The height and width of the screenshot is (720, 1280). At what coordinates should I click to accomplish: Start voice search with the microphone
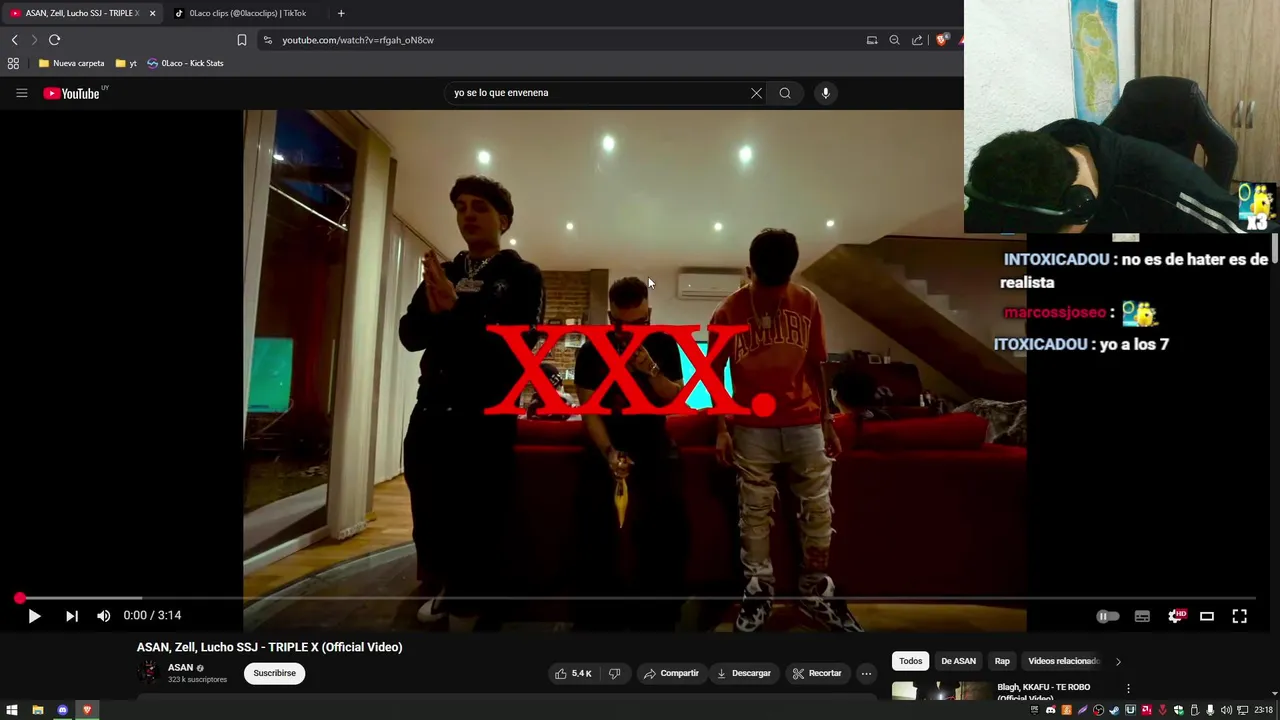pyautogui.click(x=825, y=93)
